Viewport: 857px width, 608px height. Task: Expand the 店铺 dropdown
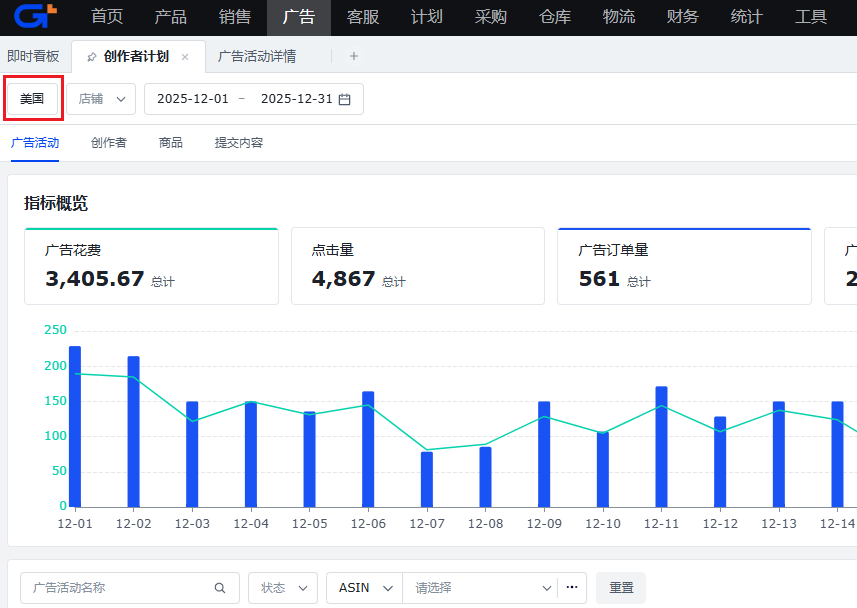tap(101, 99)
